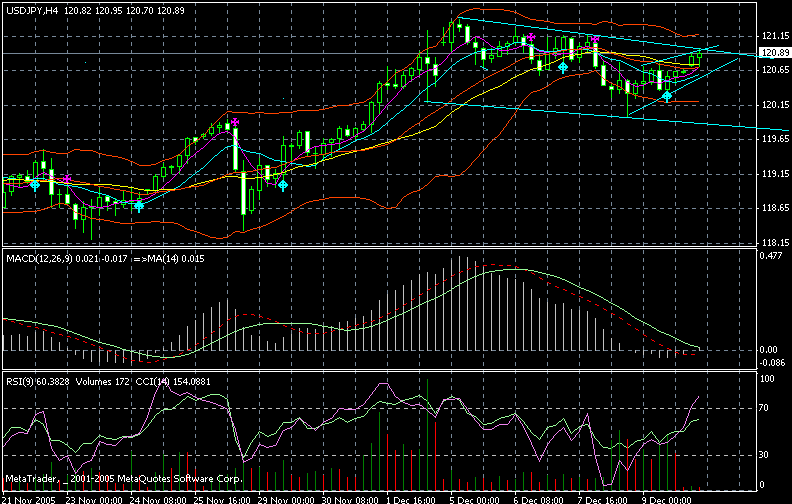
Task: Click the current price tag 120.89
Action: [775, 53]
